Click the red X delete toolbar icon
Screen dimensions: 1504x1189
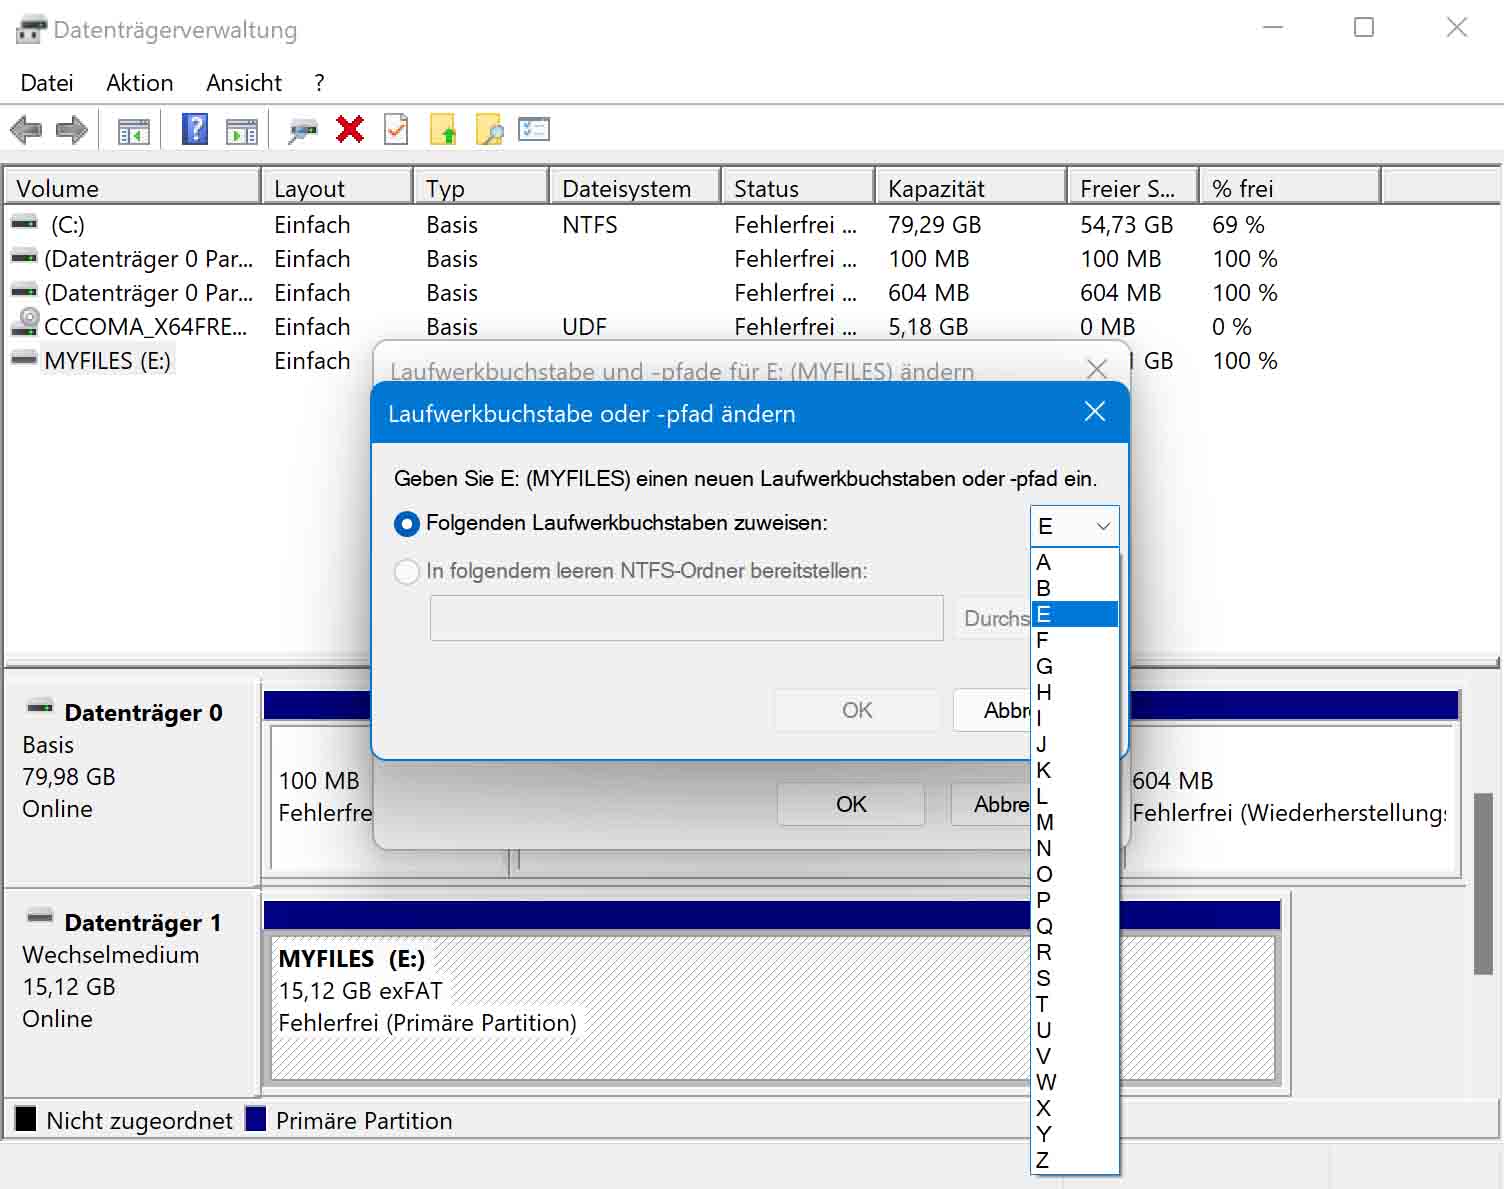pos(350,129)
